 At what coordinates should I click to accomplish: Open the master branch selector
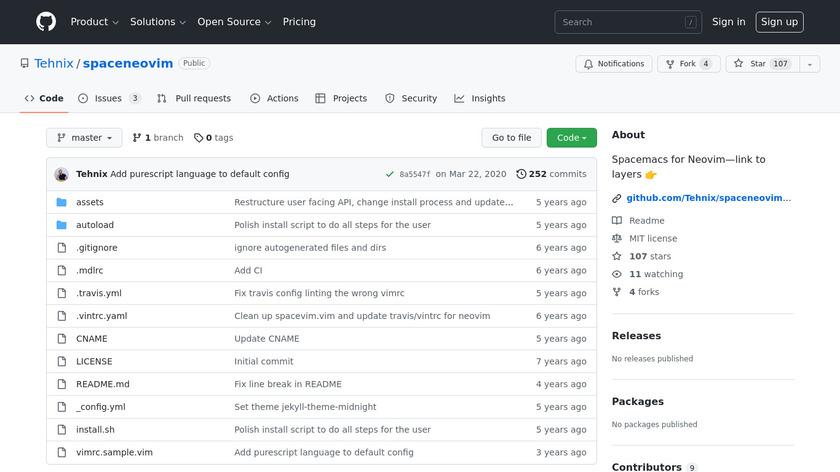84,138
